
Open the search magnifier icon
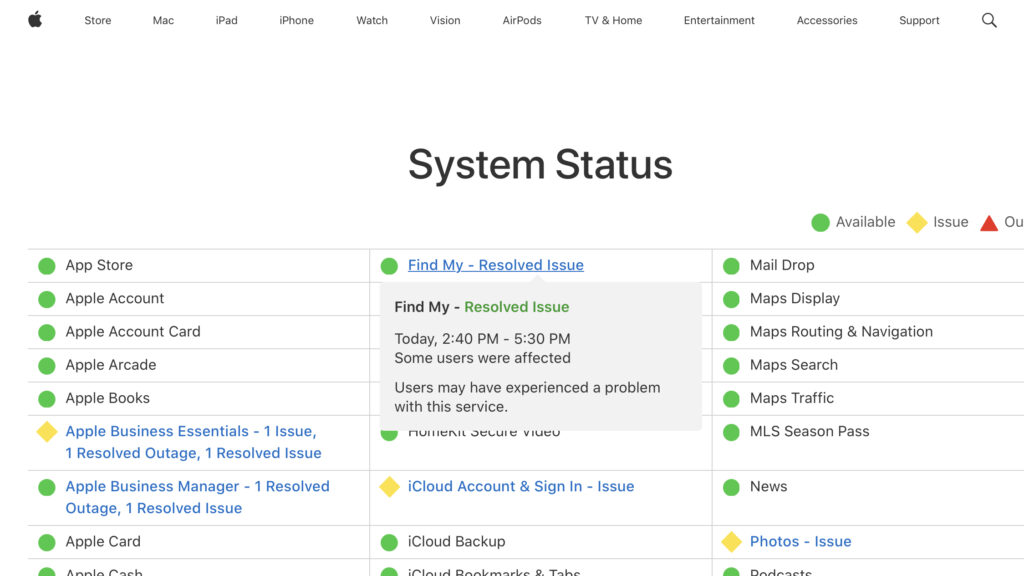click(x=989, y=19)
